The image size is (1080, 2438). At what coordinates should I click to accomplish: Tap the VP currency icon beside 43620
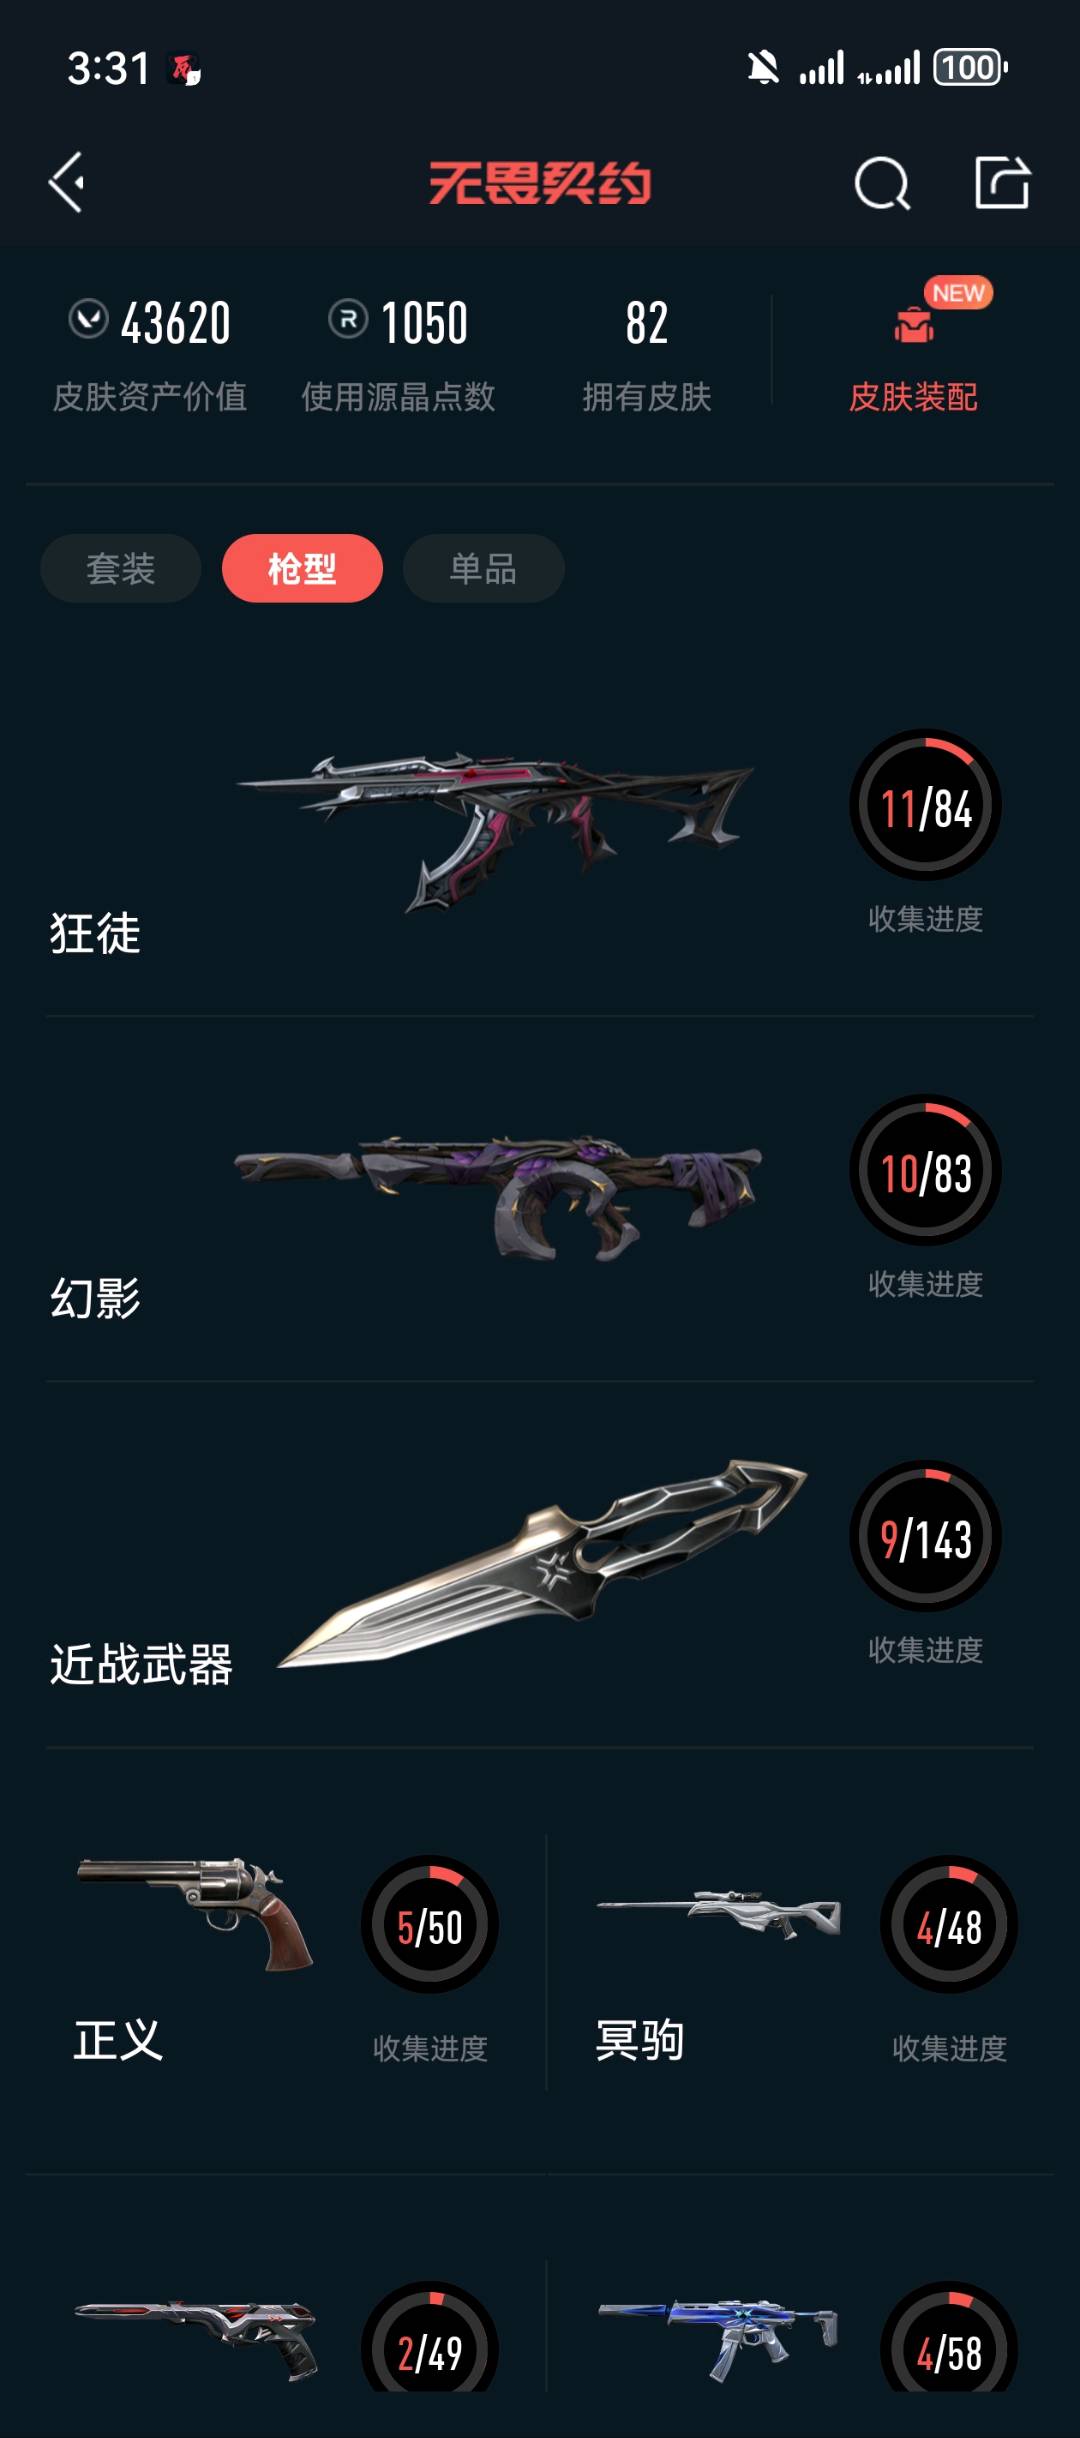point(88,320)
